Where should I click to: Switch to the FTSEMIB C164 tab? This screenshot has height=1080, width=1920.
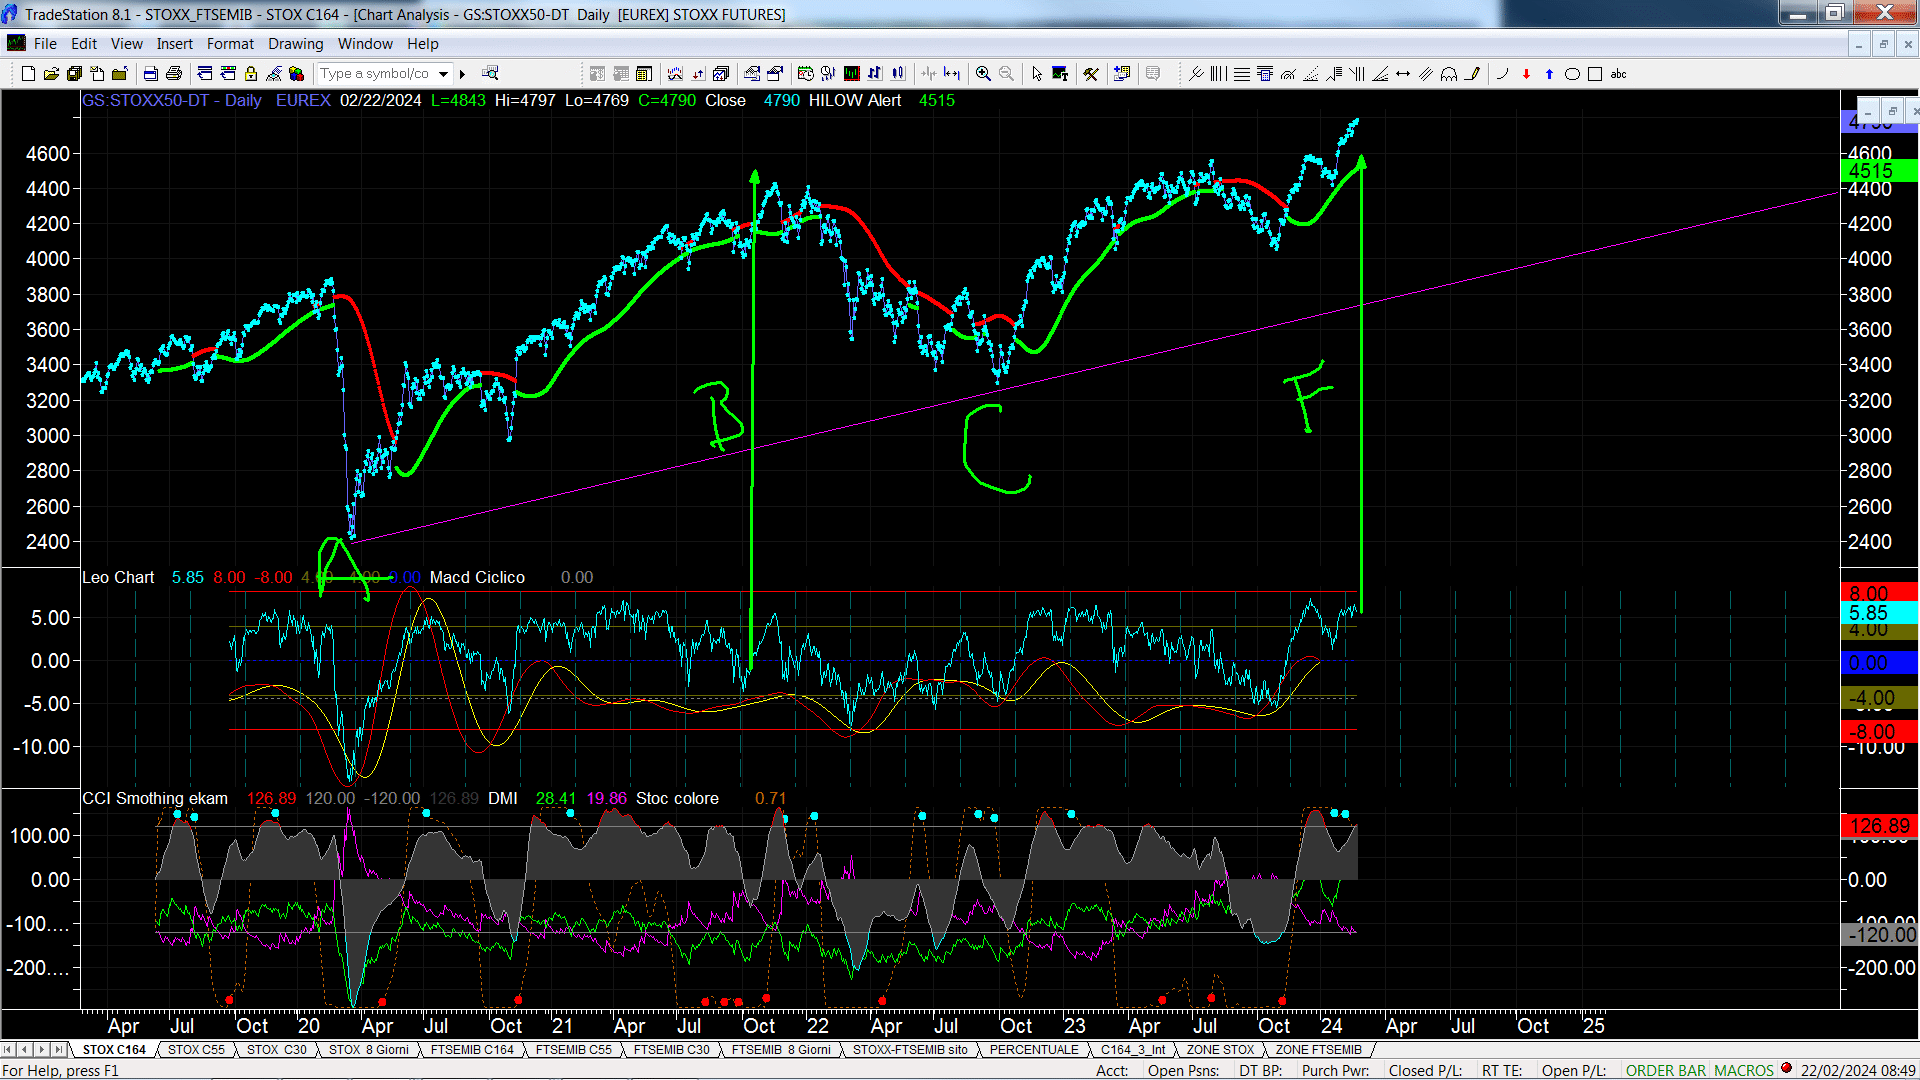pos(472,1050)
